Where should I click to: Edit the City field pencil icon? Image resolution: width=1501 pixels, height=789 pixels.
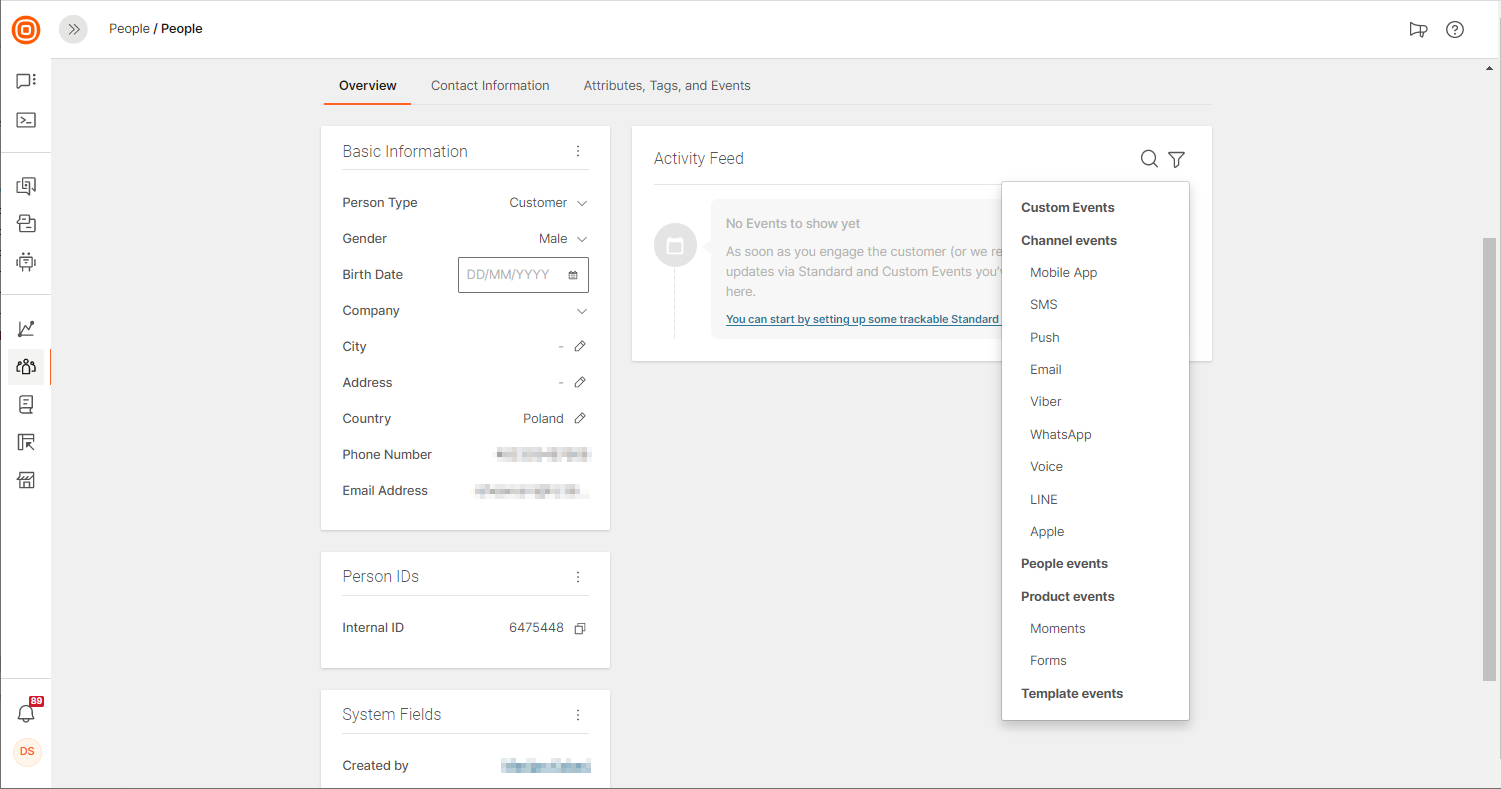pyautogui.click(x=580, y=346)
